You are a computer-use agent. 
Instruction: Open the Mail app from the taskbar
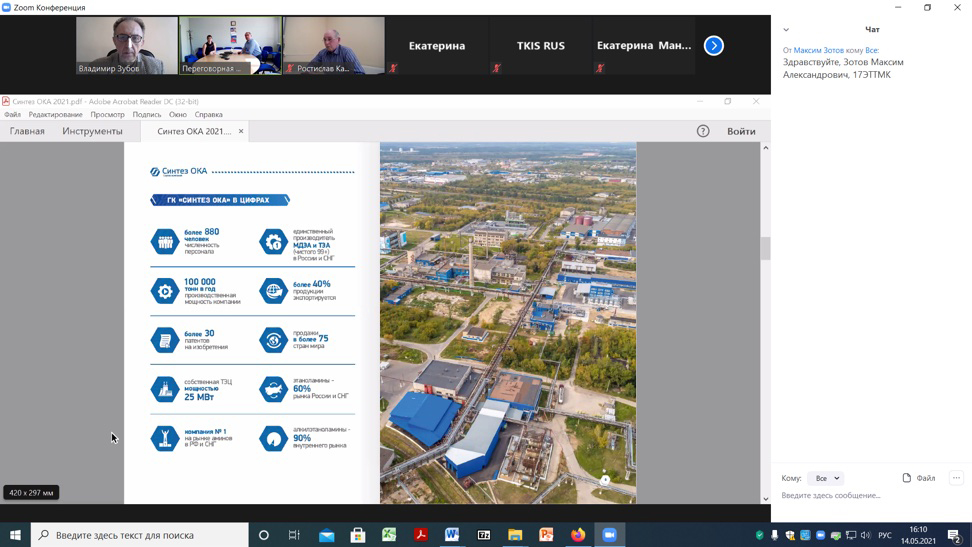point(327,535)
